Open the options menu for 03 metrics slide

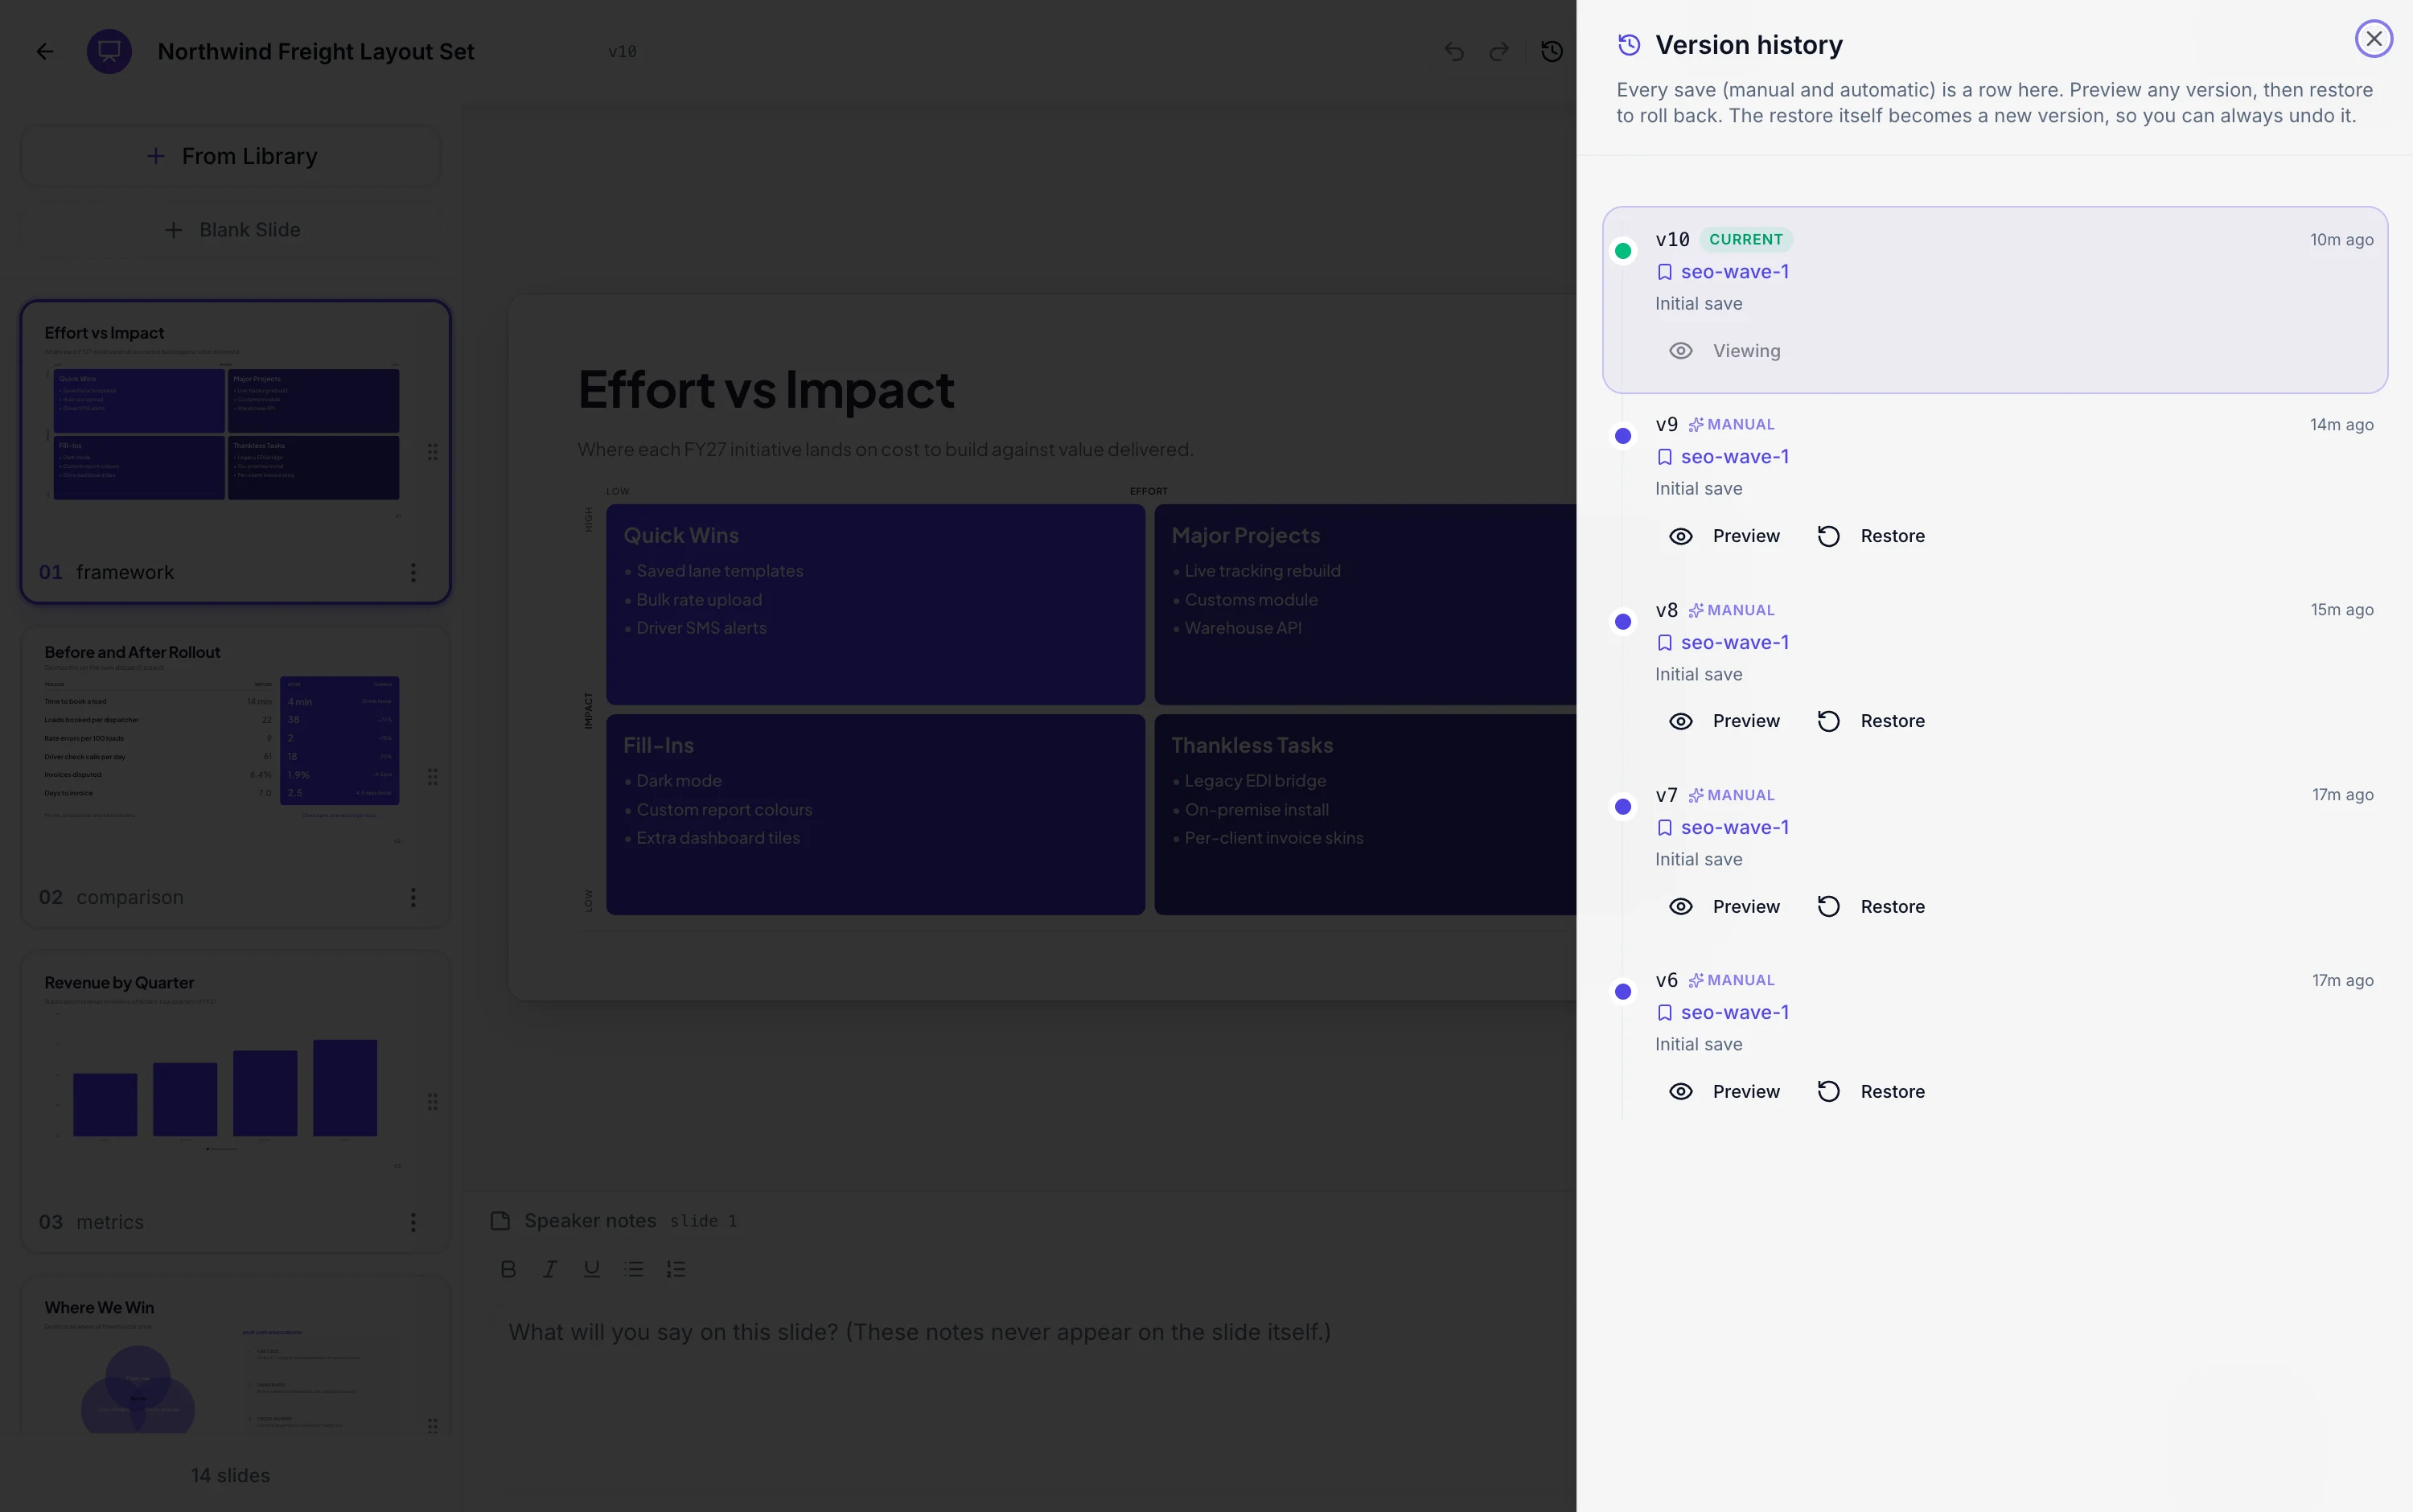coord(413,1222)
